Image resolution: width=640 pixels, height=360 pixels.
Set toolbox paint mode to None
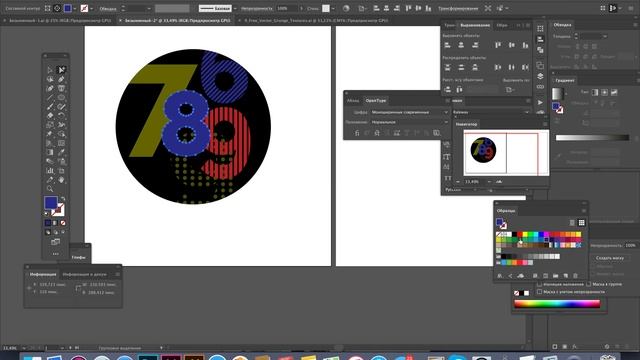(63, 223)
